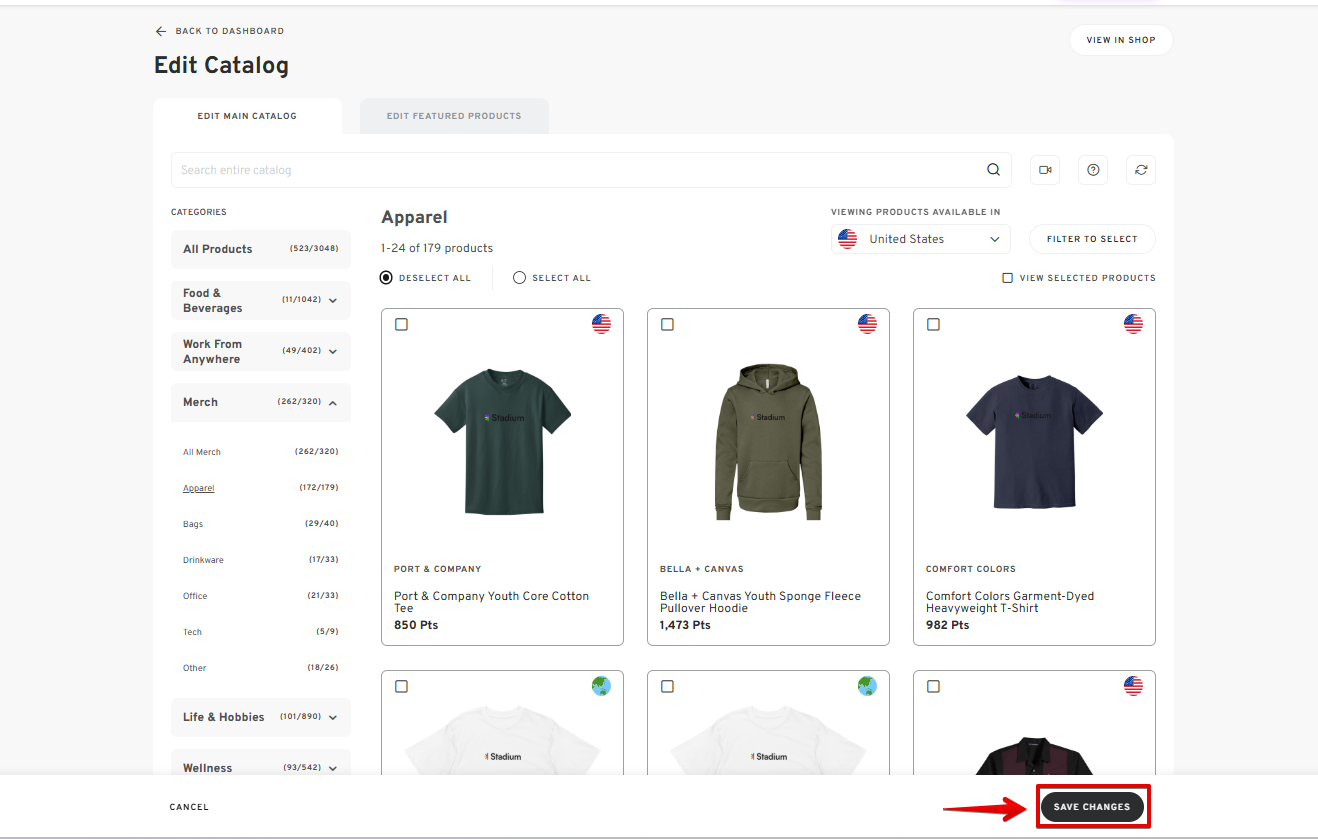Check the Port & Company Youth Tee checkbox
The height and width of the screenshot is (839, 1318).
(402, 325)
